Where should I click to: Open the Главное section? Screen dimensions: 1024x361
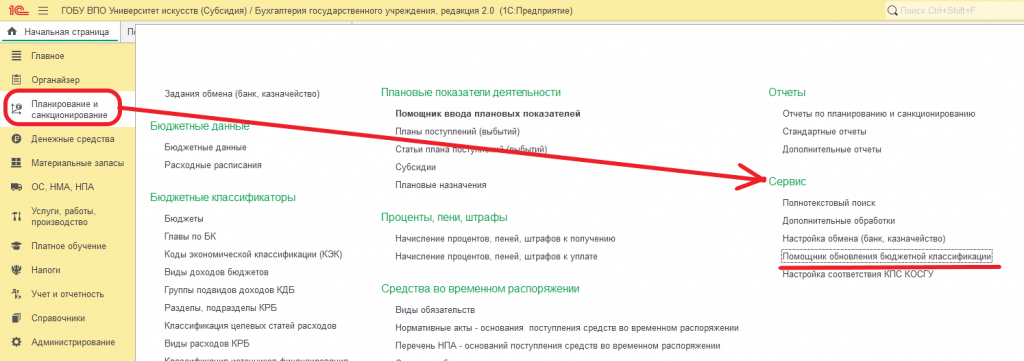(48, 56)
